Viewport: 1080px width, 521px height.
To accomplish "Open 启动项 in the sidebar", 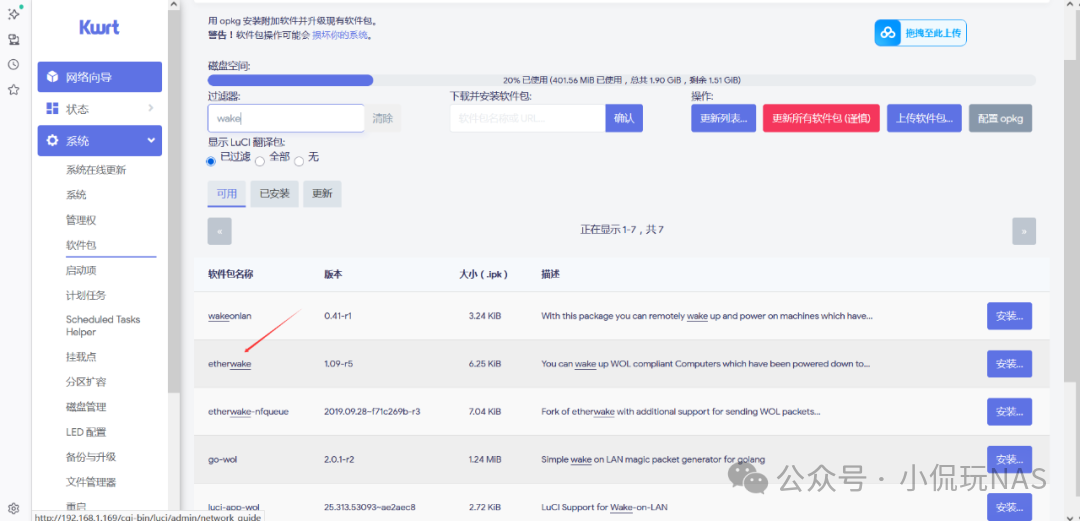I will (x=81, y=270).
